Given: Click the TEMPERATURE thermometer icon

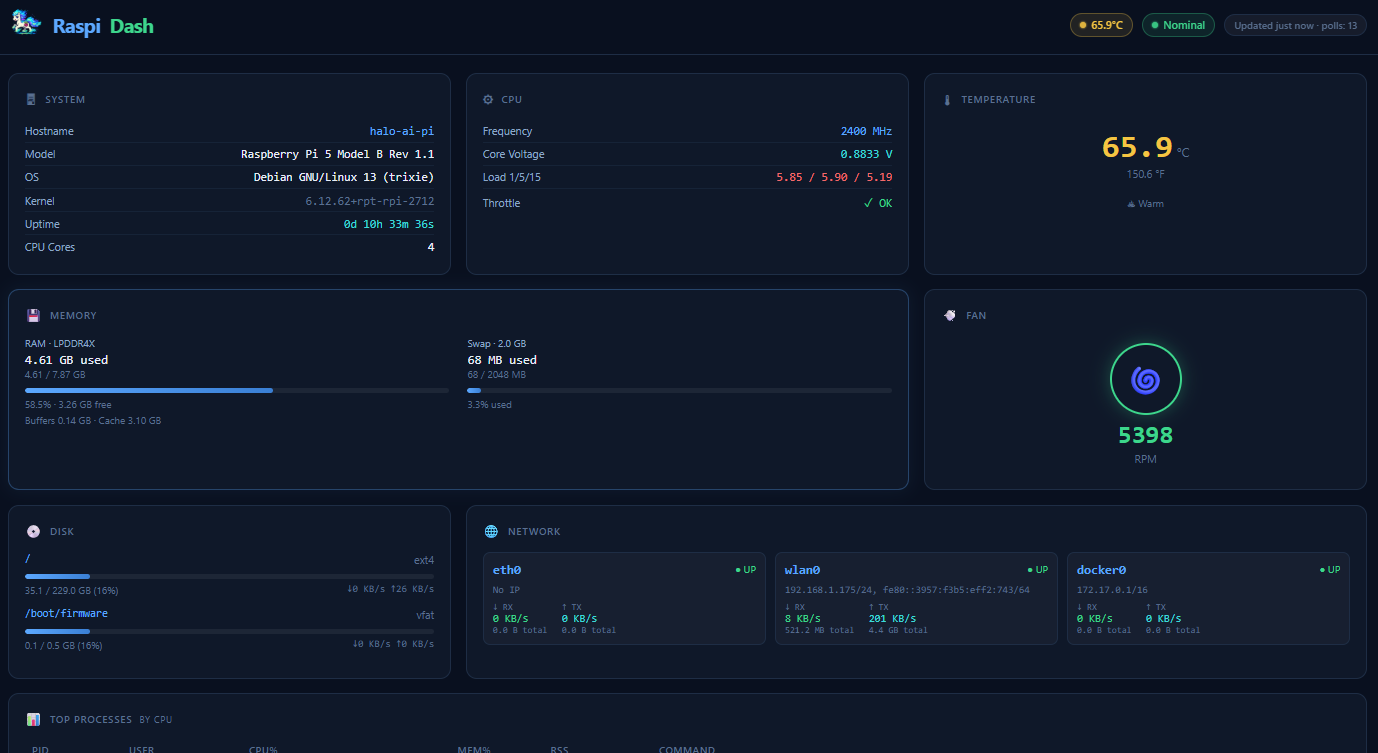Looking at the screenshot, I should click(947, 99).
